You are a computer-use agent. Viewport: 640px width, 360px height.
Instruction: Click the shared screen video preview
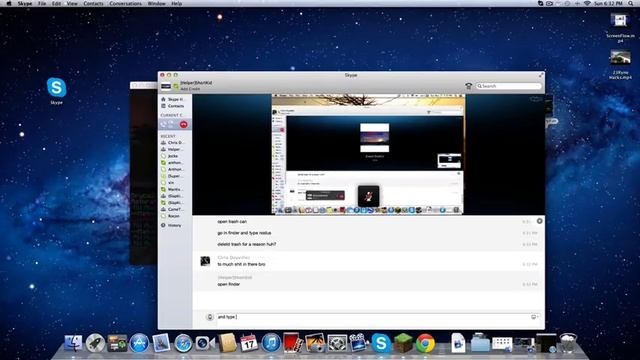point(368,154)
